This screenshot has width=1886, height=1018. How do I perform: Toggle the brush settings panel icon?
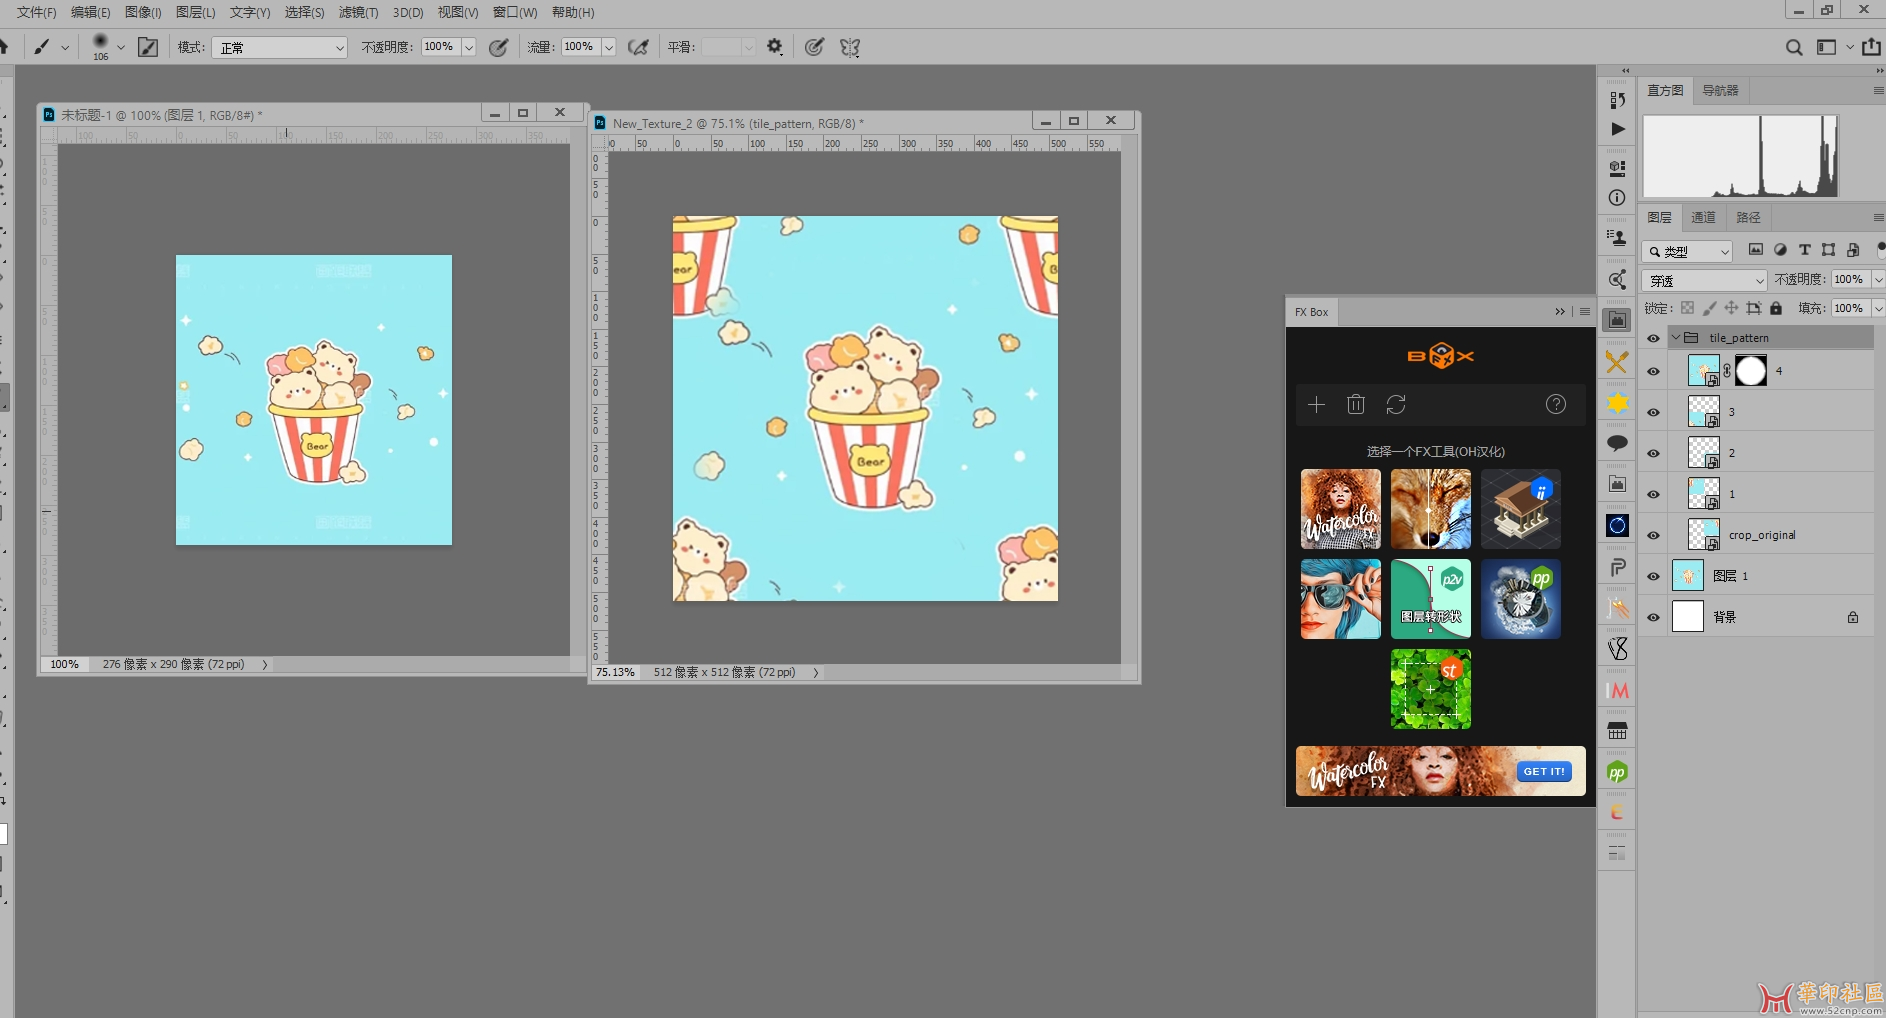coord(148,47)
